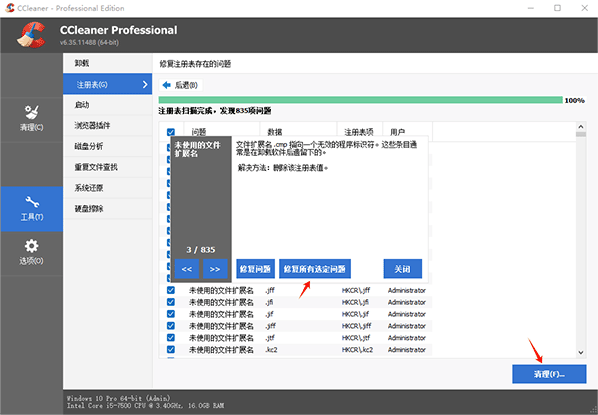Maximize the CCleaner window

pos(557,8)
